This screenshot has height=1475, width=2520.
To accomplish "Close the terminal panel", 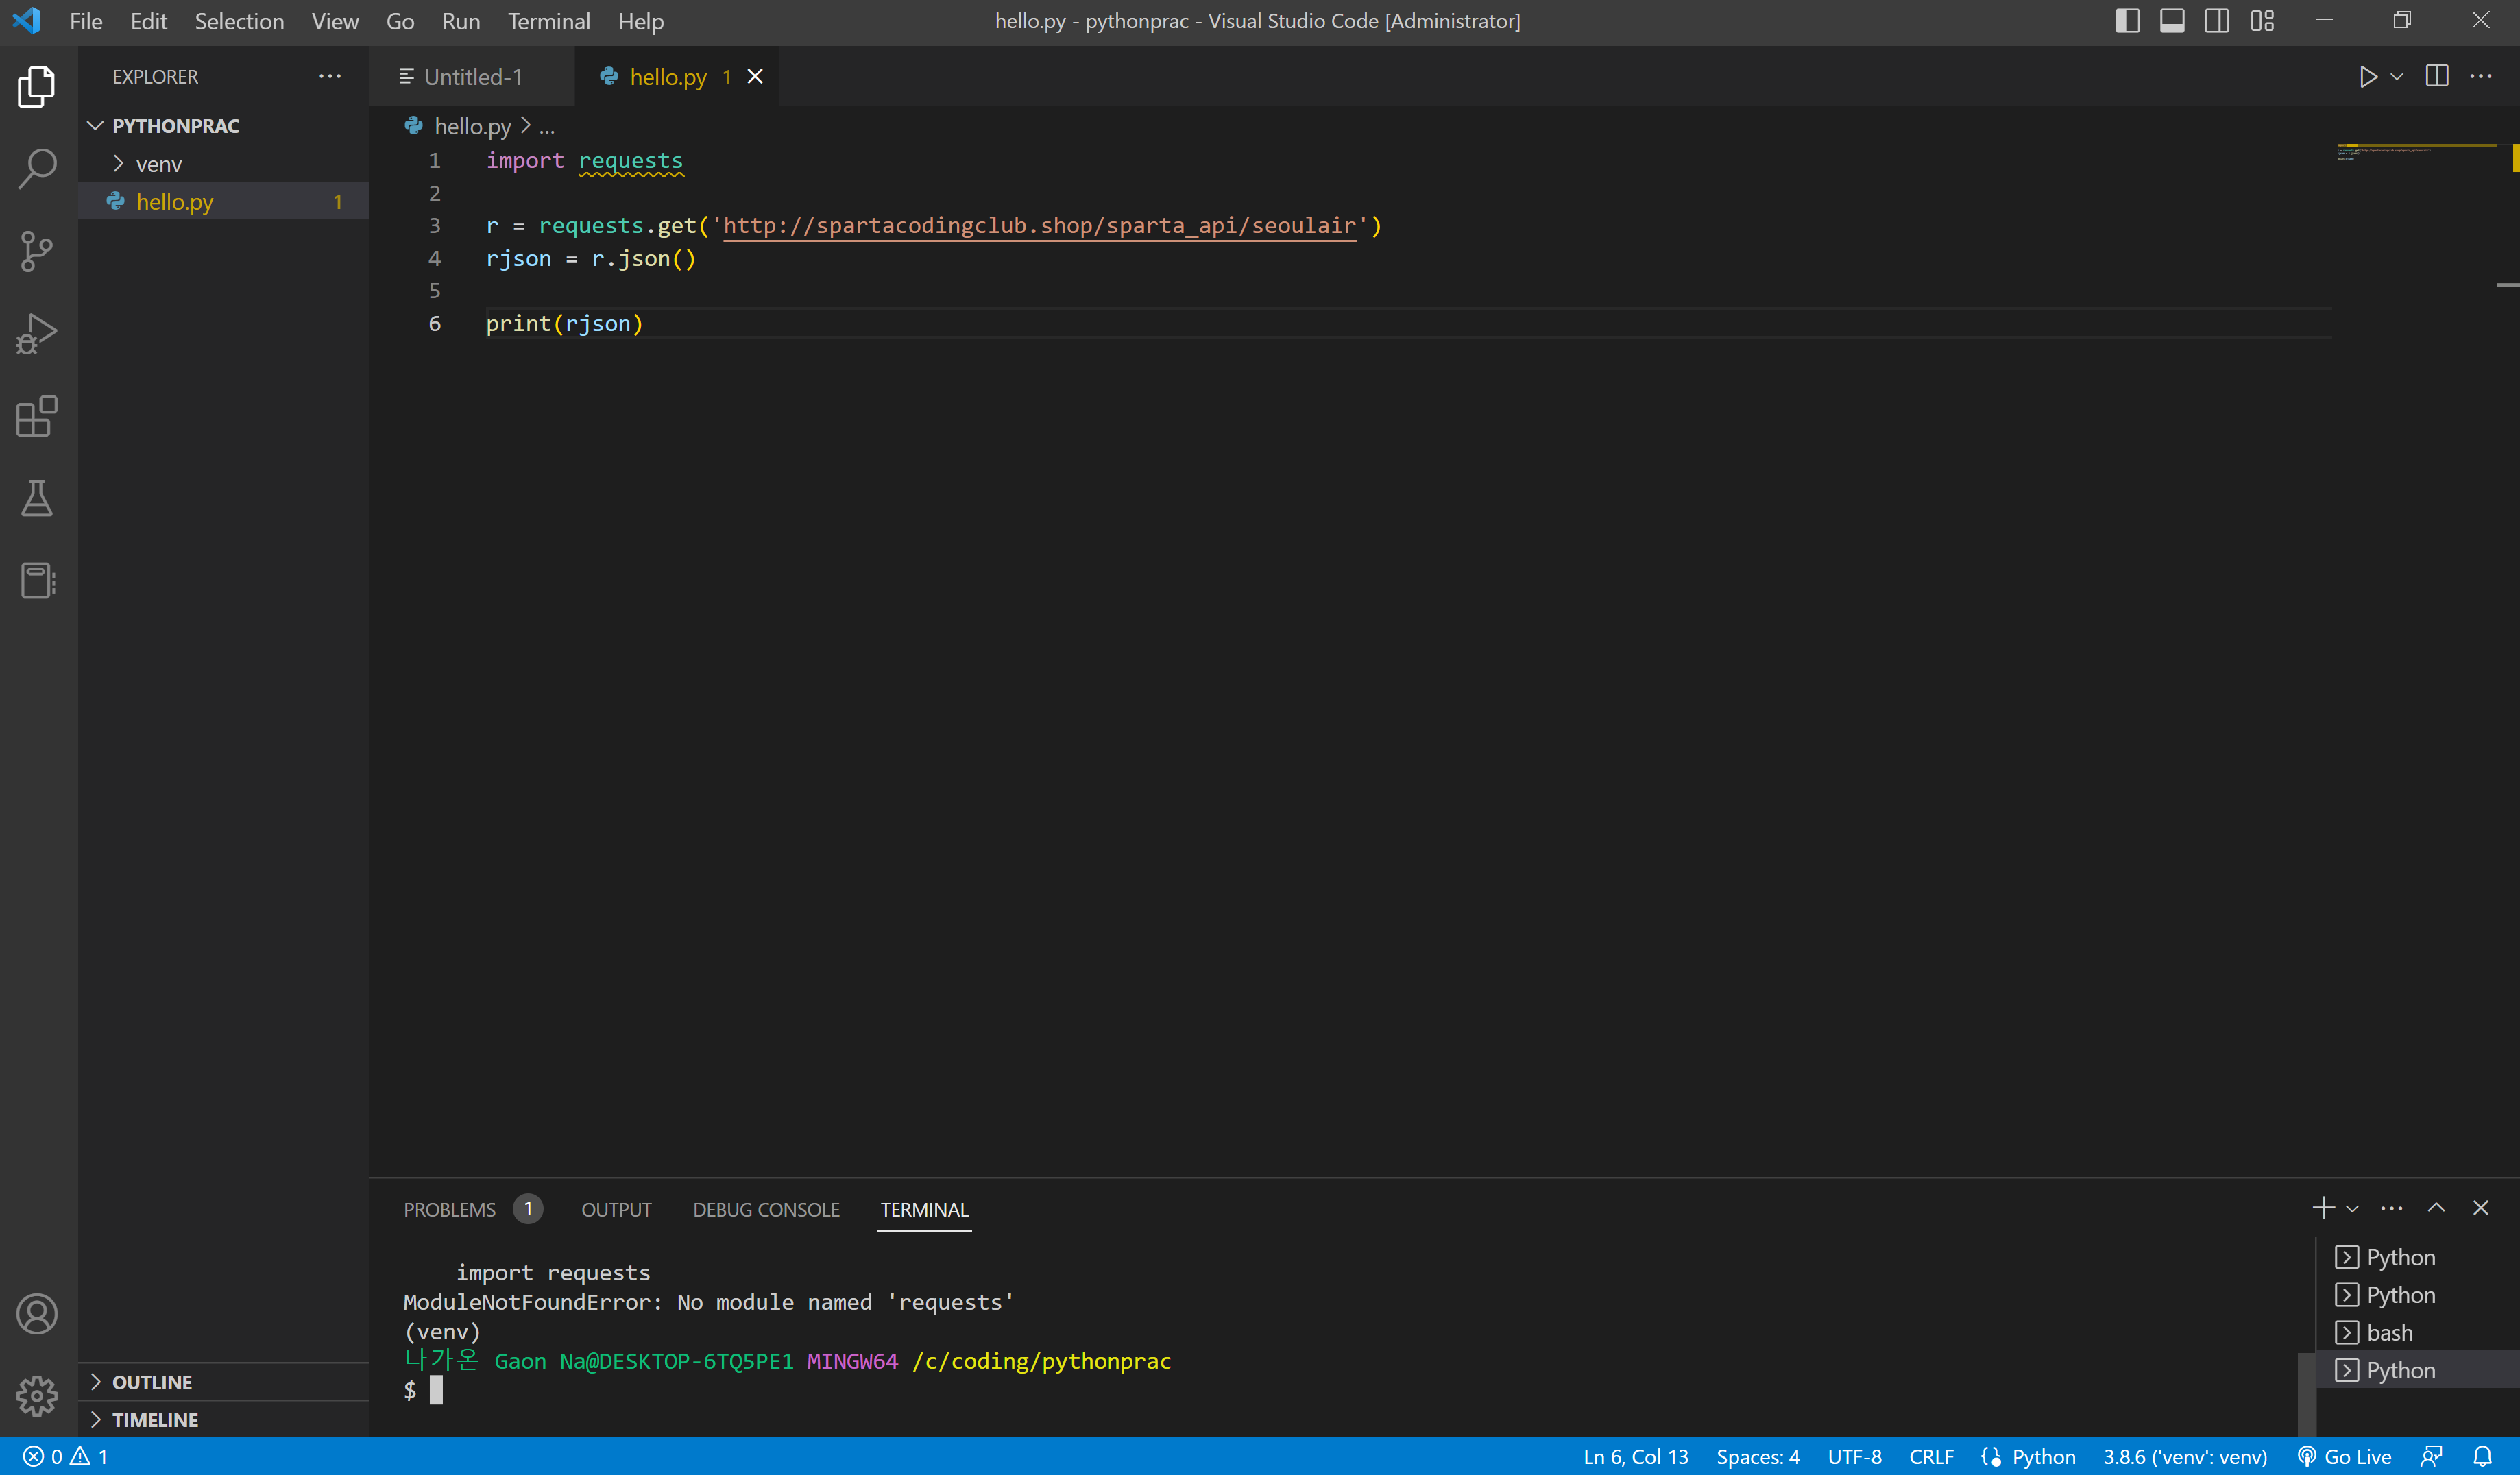I will point(2480,1208).
